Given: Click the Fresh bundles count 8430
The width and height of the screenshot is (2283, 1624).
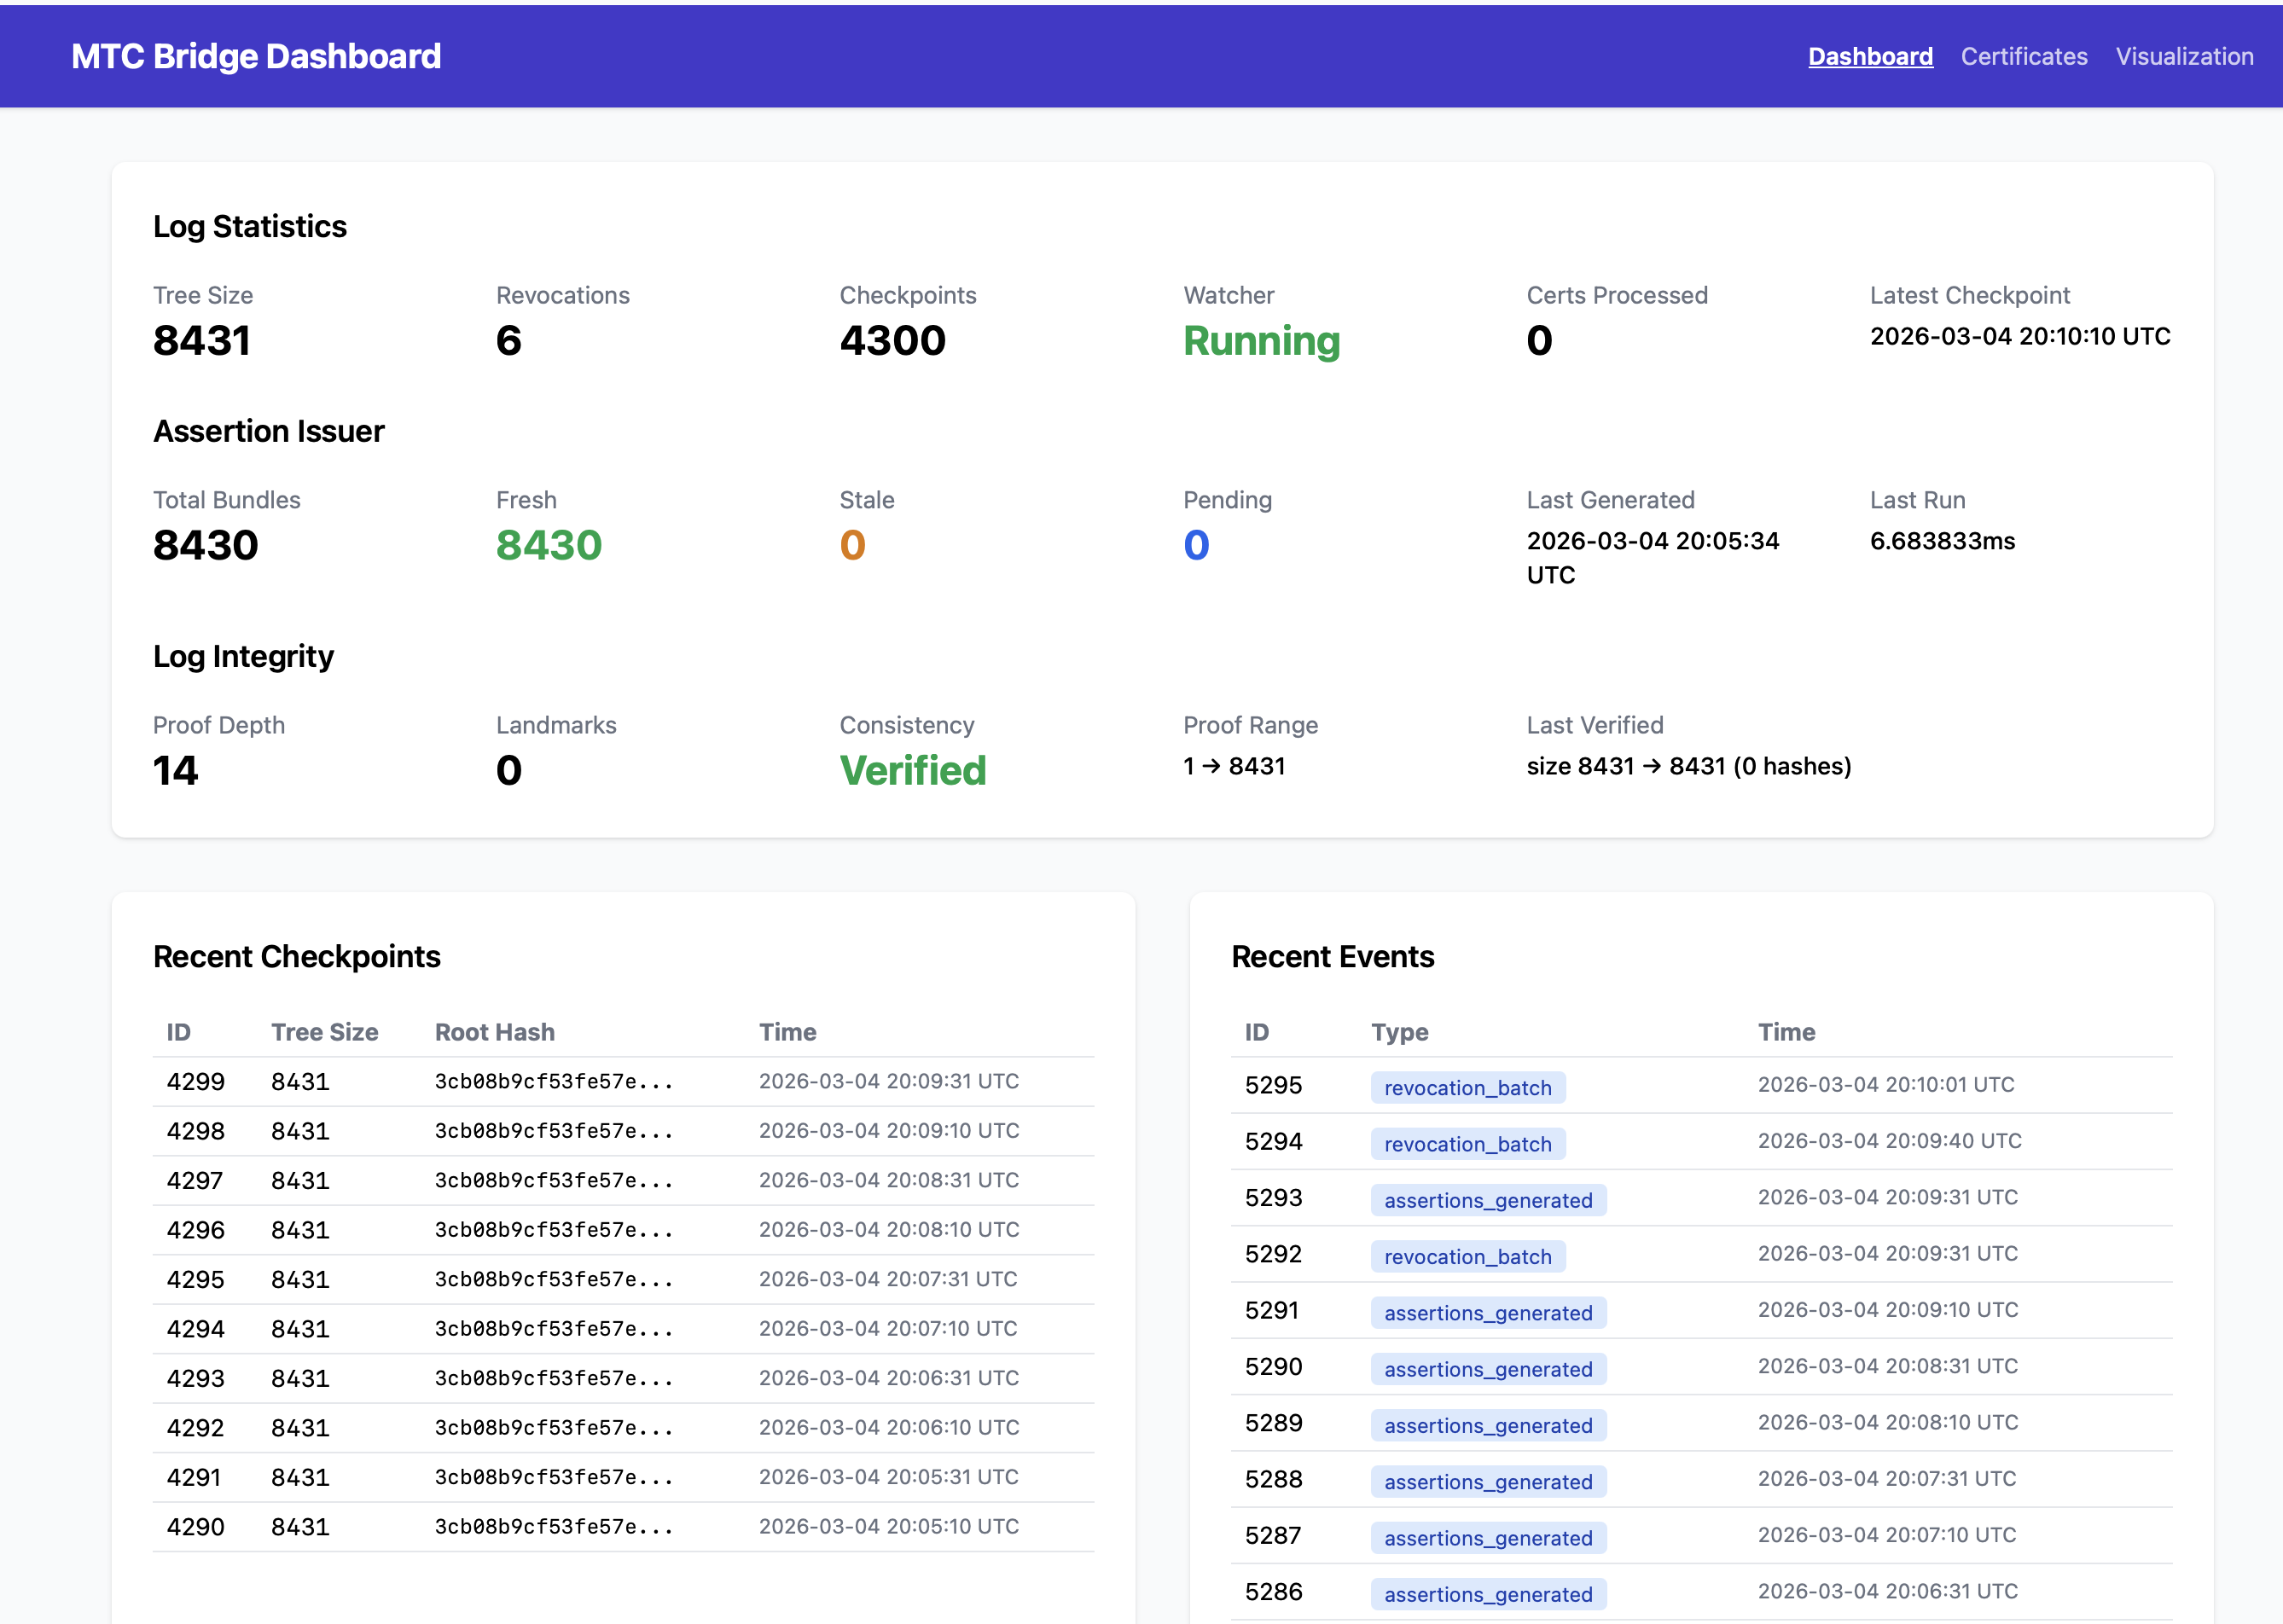Looking at the screenshot, I should (x=548, y=545).
